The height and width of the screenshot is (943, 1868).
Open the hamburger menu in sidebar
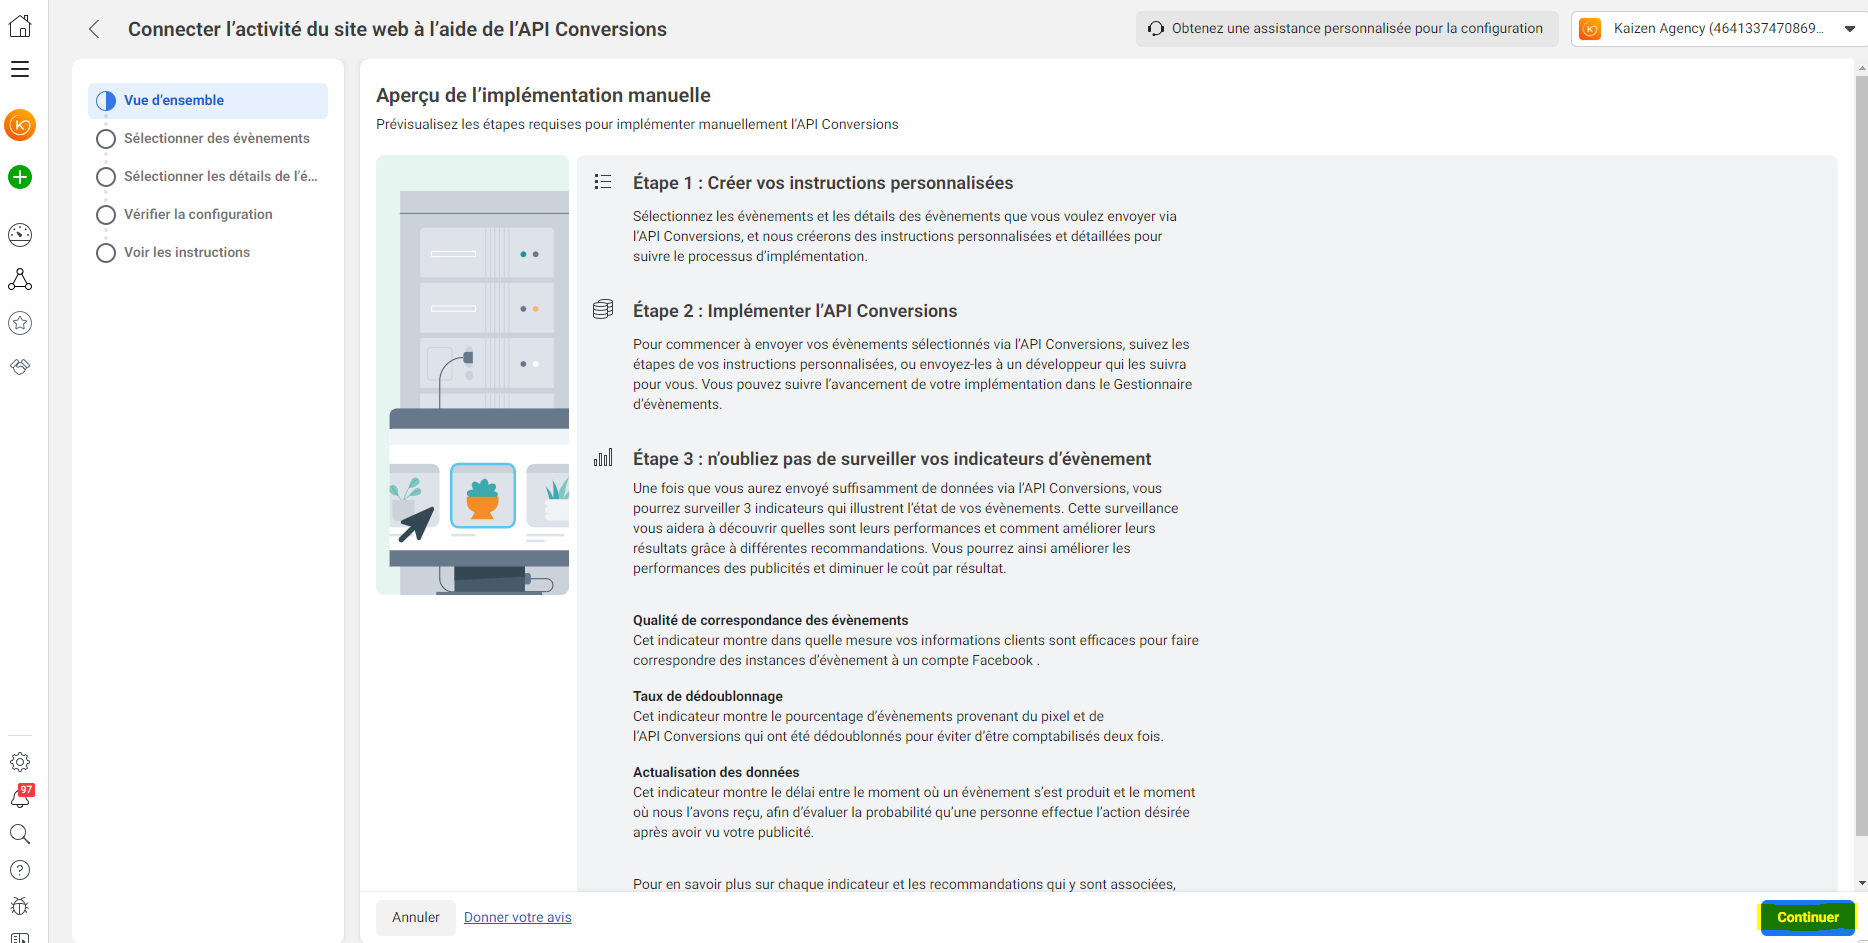point(20,69)
